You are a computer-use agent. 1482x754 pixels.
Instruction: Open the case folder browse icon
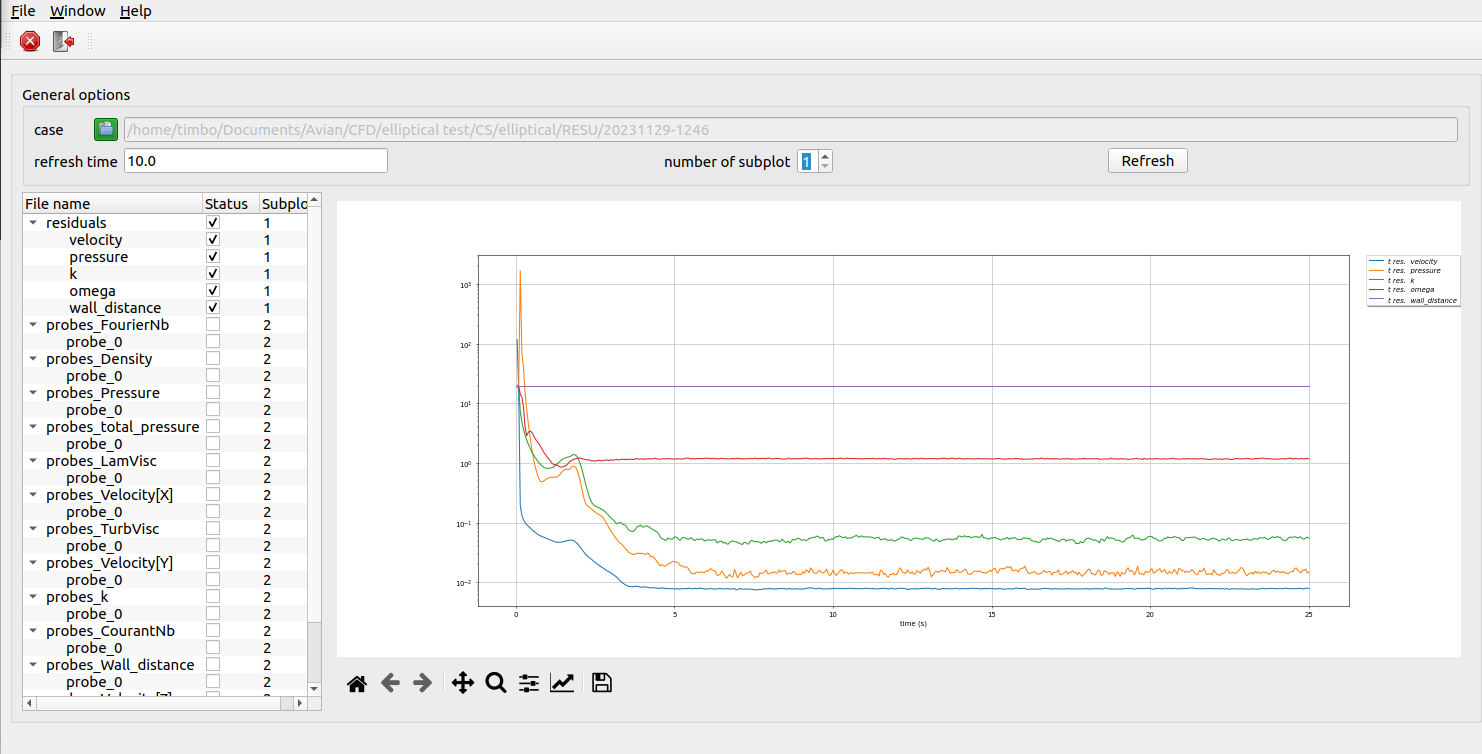[106, 129]
